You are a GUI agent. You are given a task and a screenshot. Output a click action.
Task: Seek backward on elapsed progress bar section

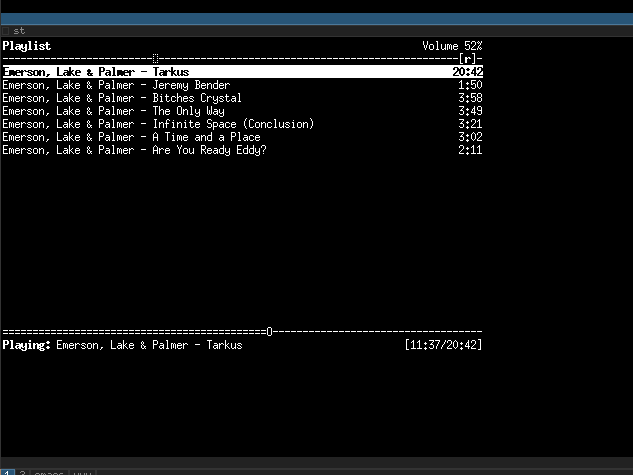(x=130, y=331)
